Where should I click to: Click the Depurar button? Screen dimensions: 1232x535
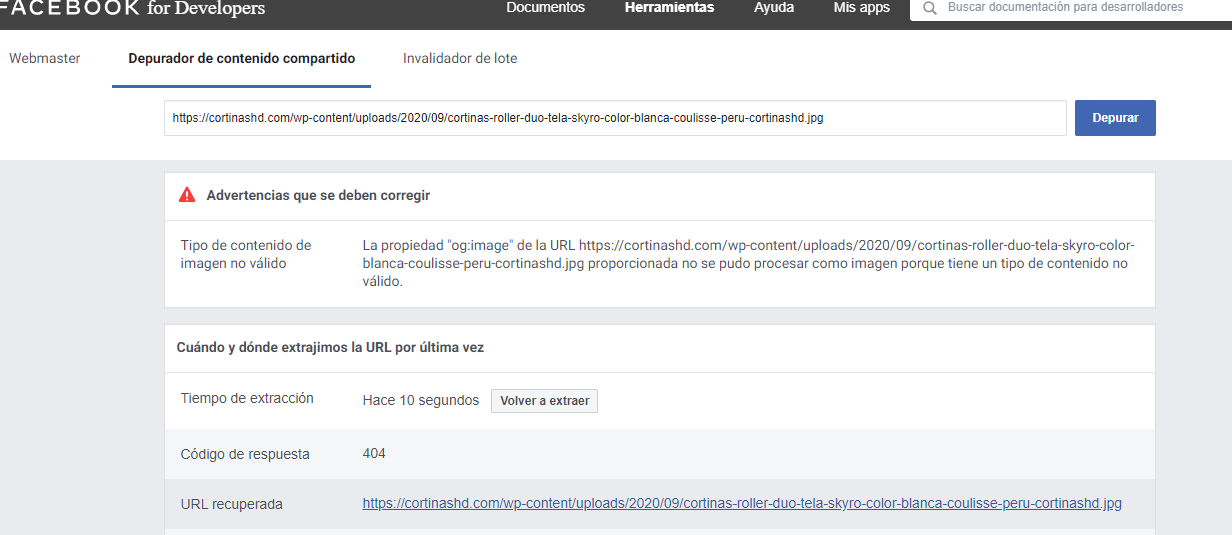coord(1115,117)
